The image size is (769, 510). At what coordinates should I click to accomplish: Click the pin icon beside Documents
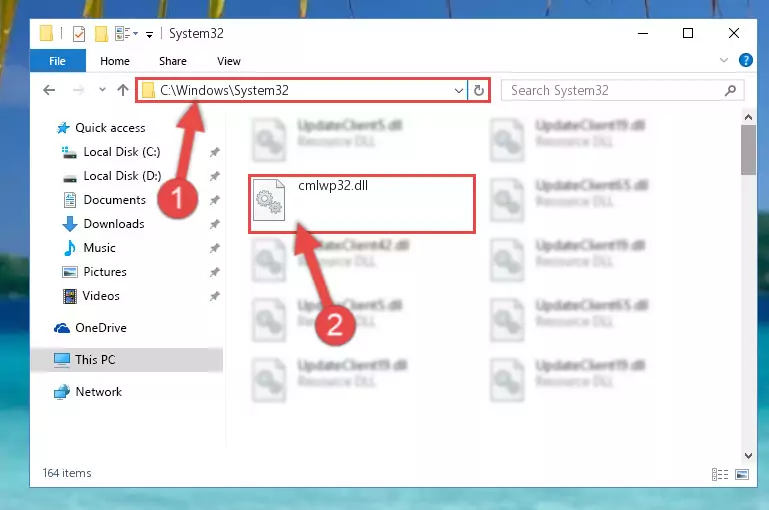coord(214,200)
